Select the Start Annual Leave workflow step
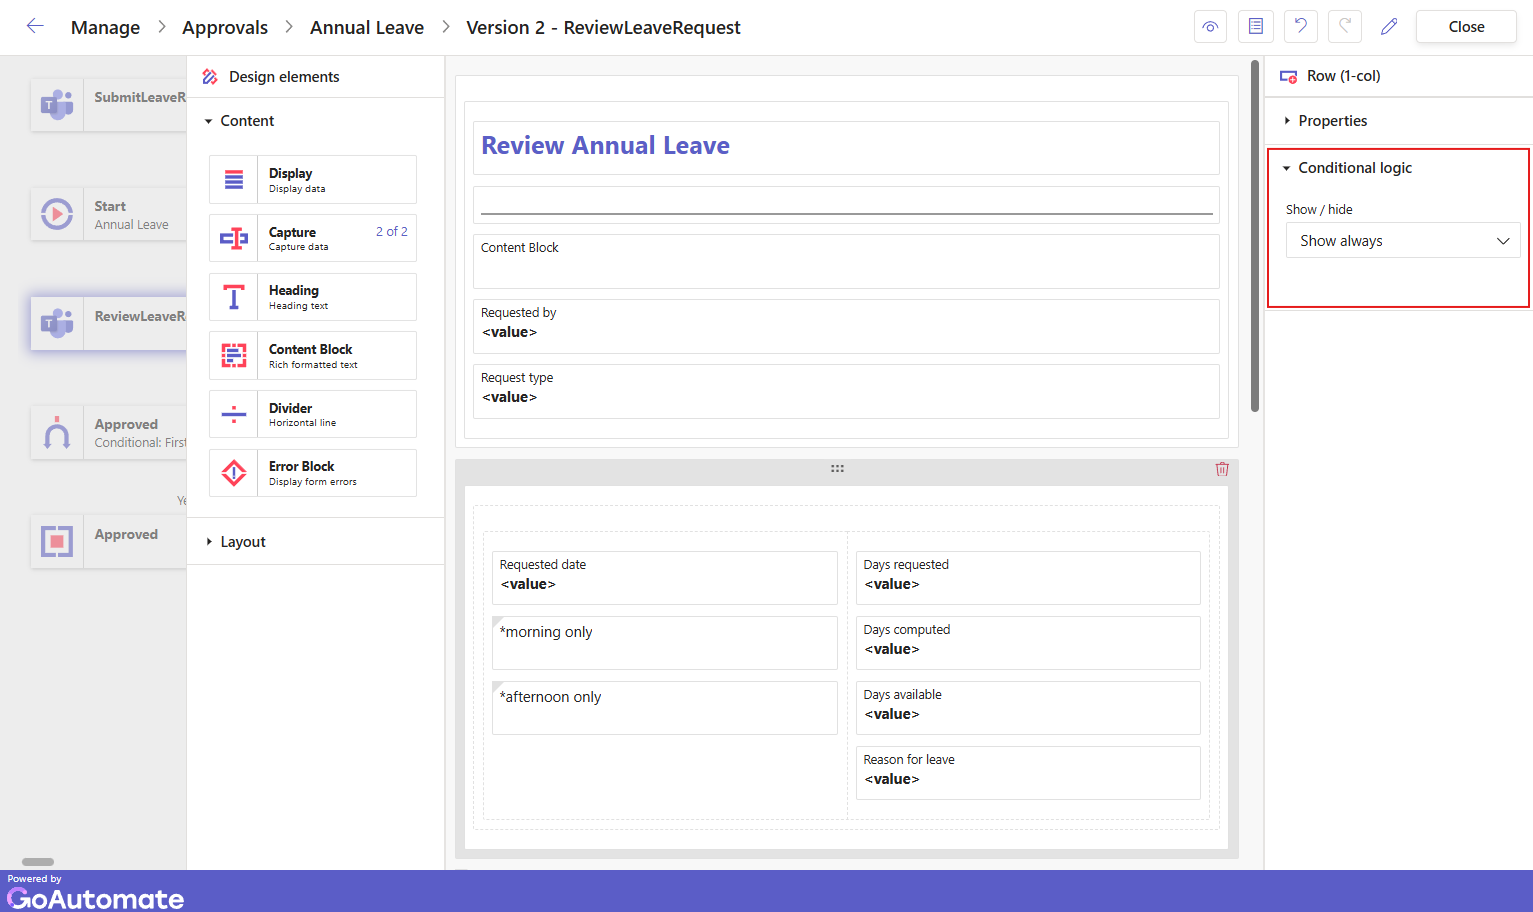This screenshot has width=1533, height=912. [108, 215]
